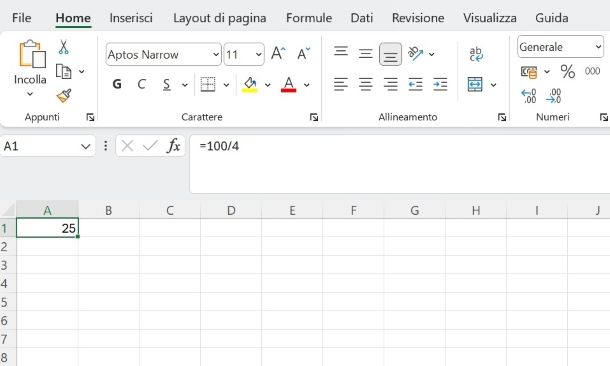Click the insert function fx icon

[x=174, y=146]
